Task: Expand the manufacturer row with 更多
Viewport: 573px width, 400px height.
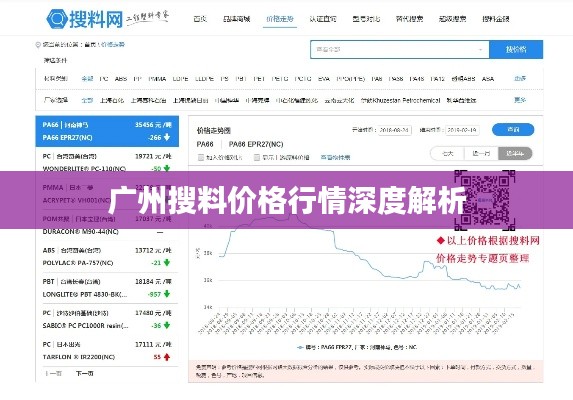Action: (x=520, y=100)
